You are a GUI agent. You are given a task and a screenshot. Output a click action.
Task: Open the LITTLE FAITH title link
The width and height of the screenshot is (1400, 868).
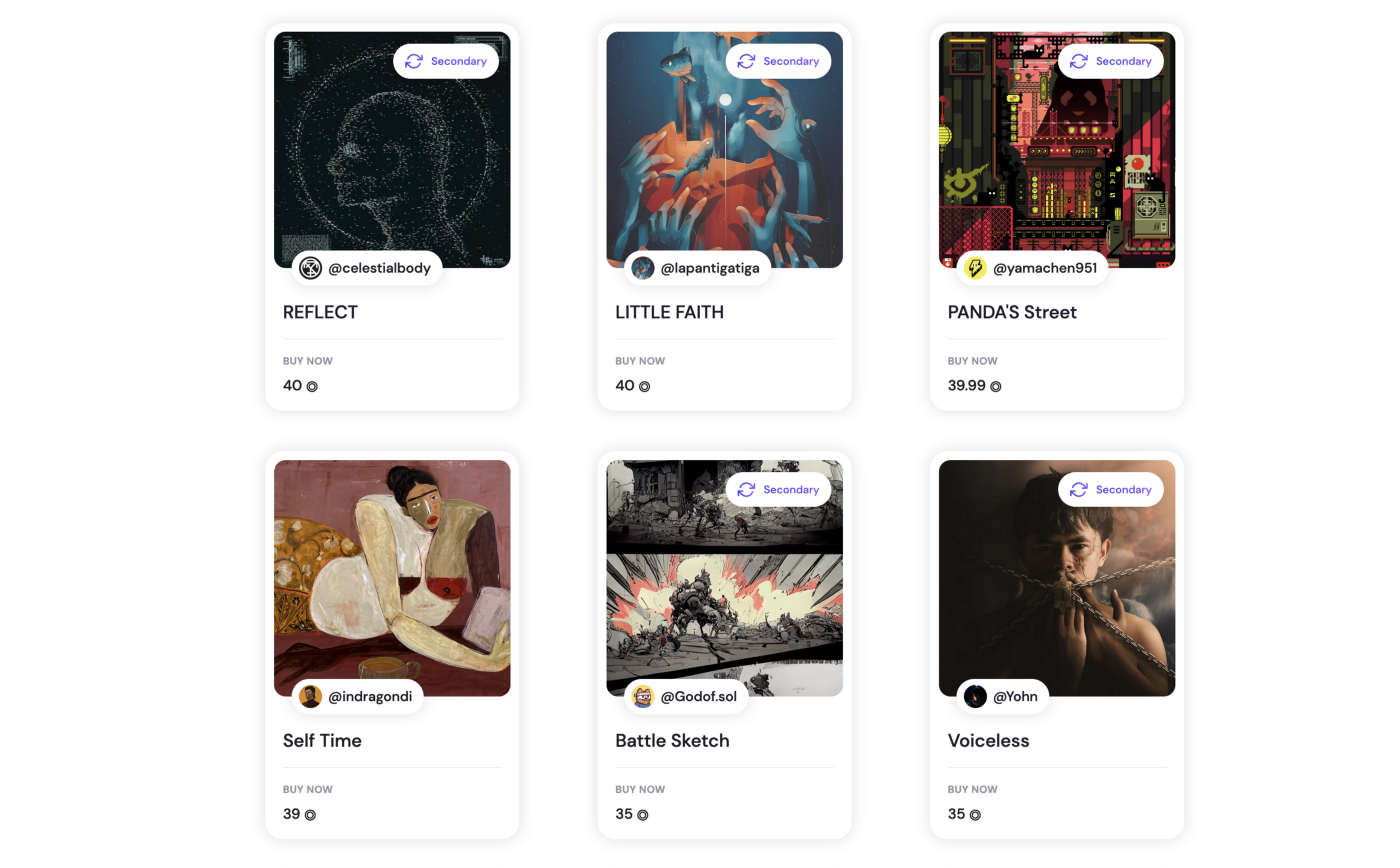coord(669,312)
